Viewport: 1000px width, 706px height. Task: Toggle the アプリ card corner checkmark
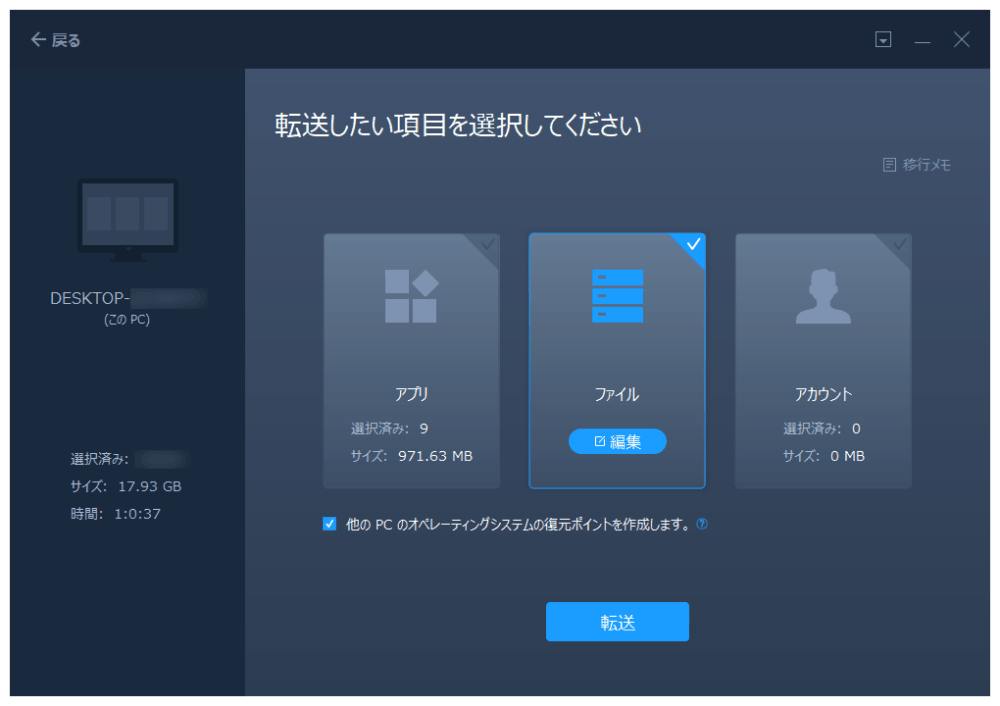(487, 244)
